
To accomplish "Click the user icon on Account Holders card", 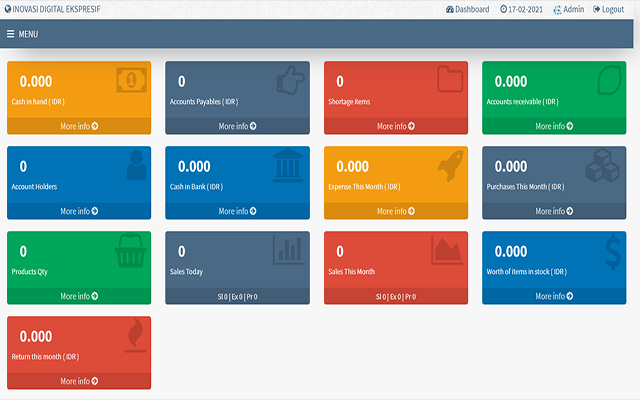I will point(136,165).
